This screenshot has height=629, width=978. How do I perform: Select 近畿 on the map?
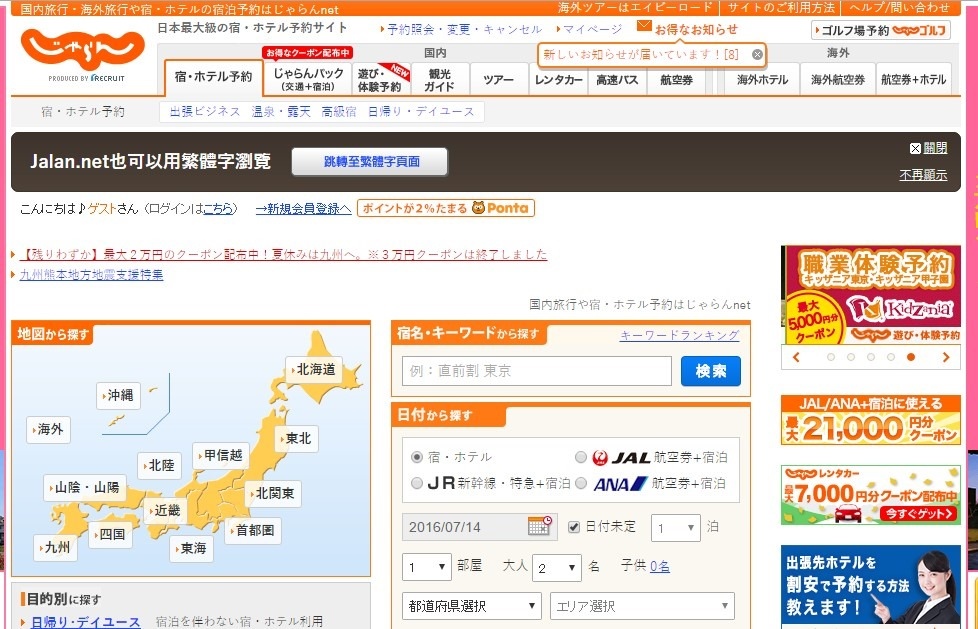pyautogui.click(x=166, y=510)
